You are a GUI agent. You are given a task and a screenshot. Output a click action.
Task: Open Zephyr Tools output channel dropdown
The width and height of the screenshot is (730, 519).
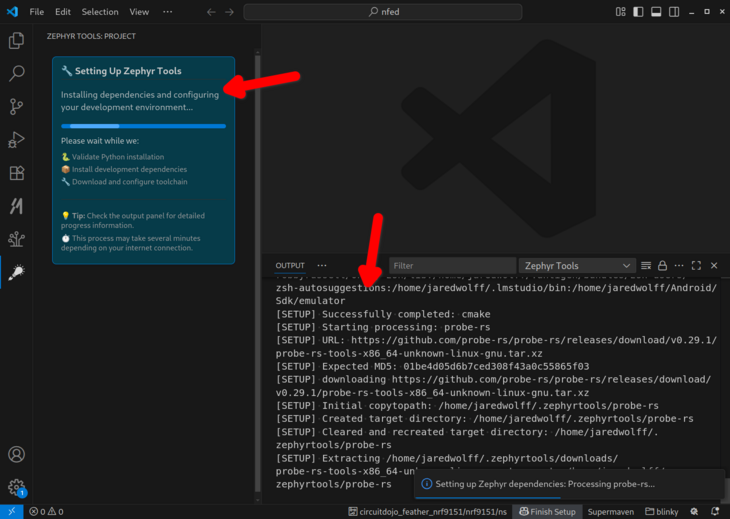577,266
